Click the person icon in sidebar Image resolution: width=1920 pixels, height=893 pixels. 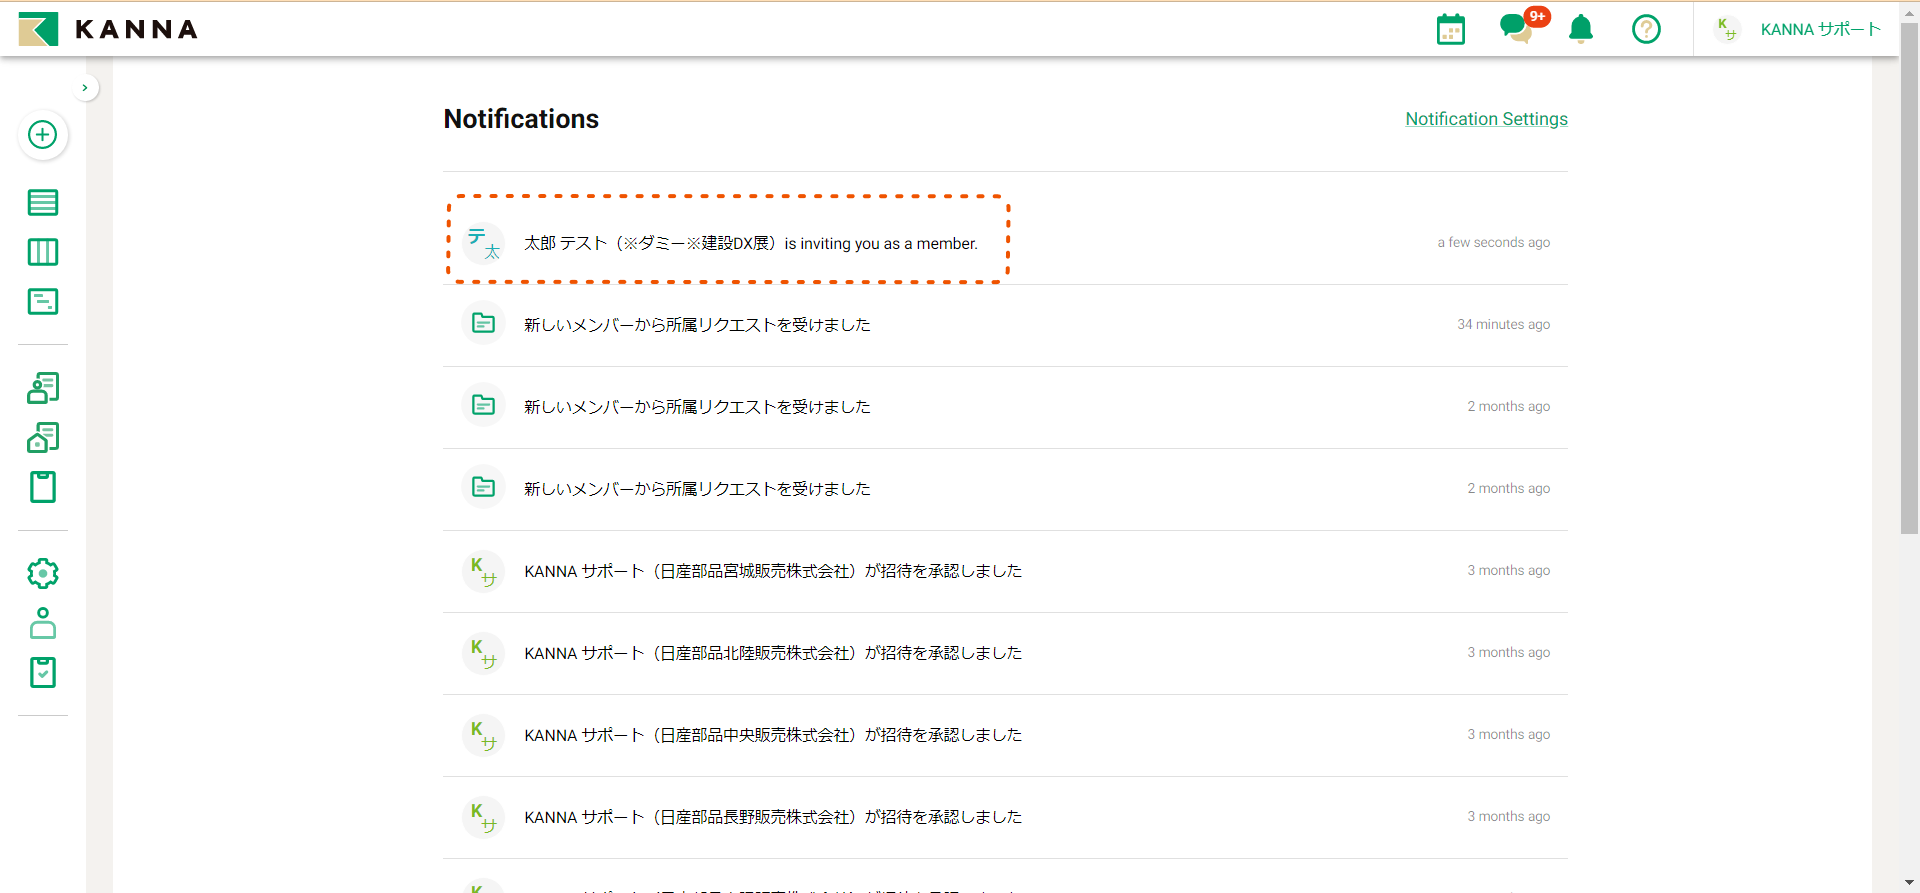click(42, 623)
